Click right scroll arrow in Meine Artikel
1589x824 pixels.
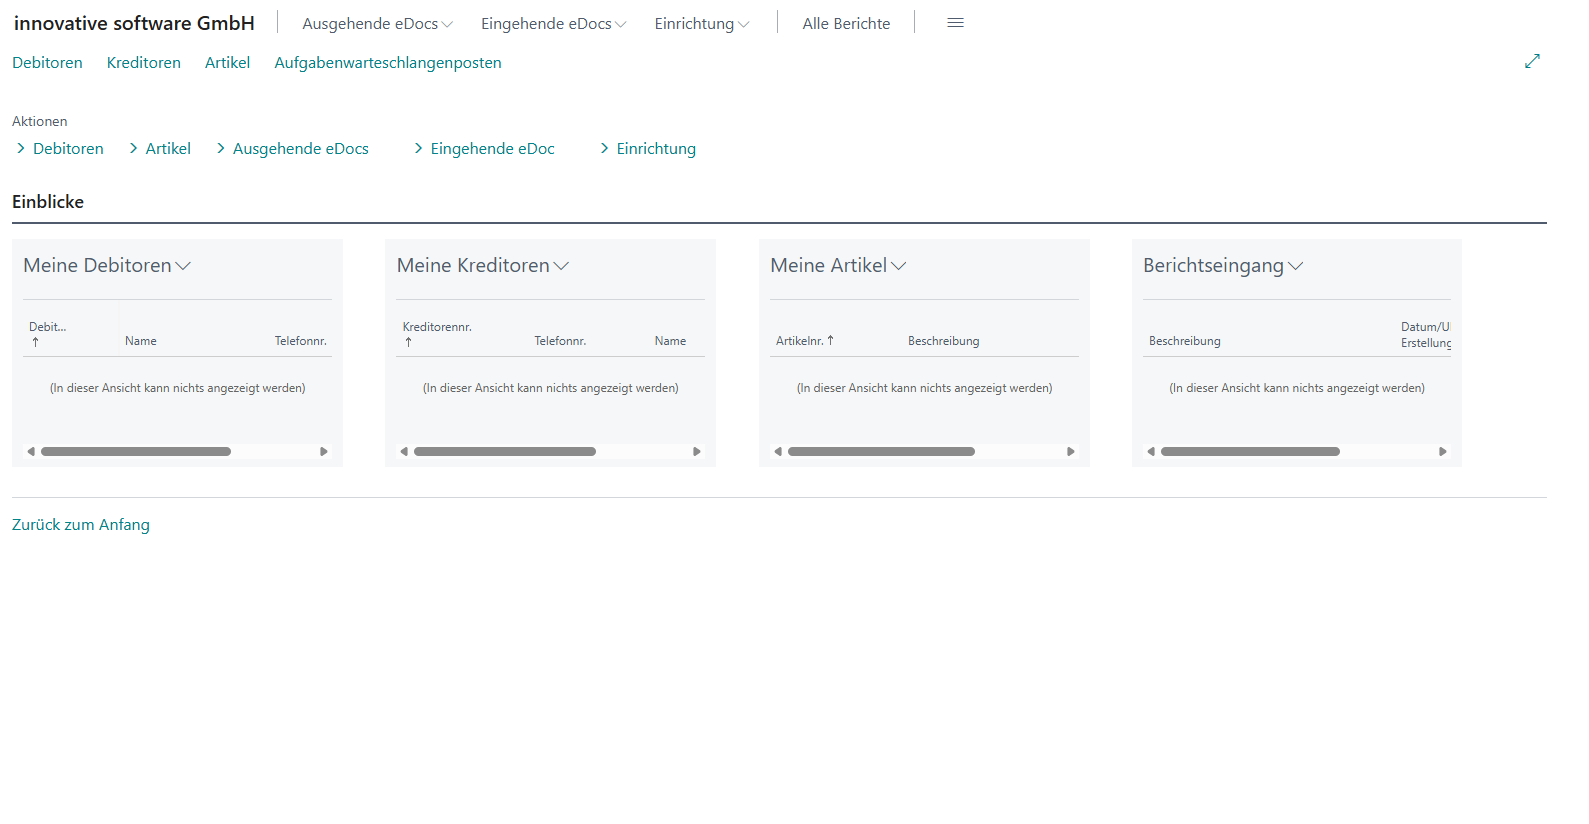pyautogui.click(x=1070, y=452)
